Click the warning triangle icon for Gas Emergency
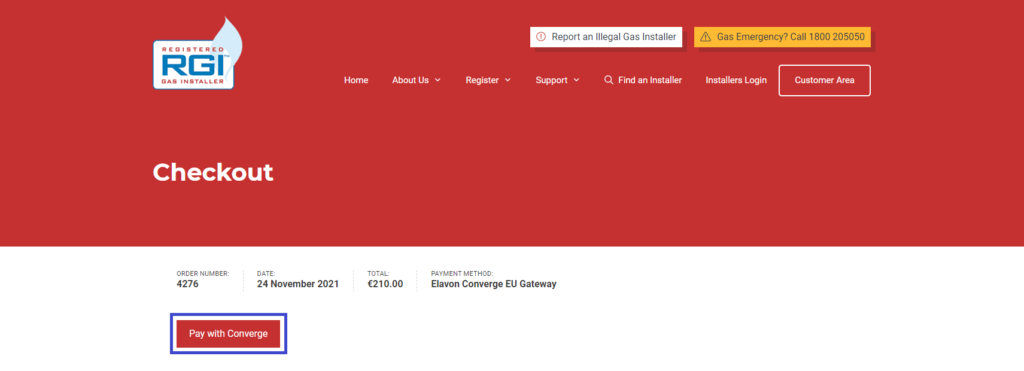Image resolution: width=1024 pixels, height=371 pixels. tap(705, 37)
